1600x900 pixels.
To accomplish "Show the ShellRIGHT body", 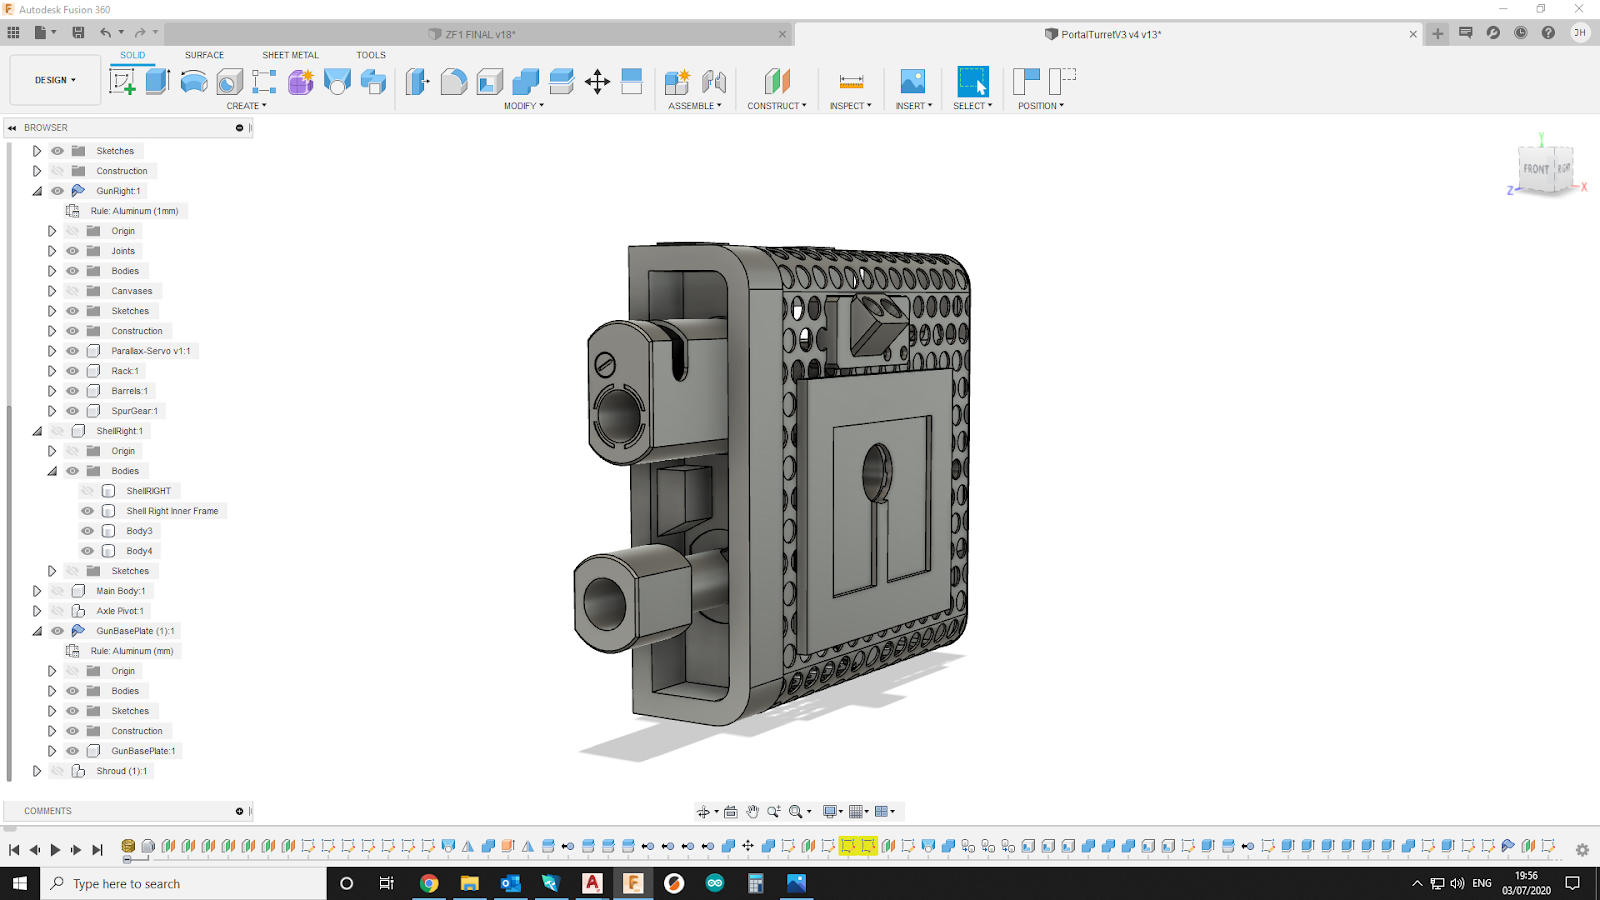I will coord(87,491).
